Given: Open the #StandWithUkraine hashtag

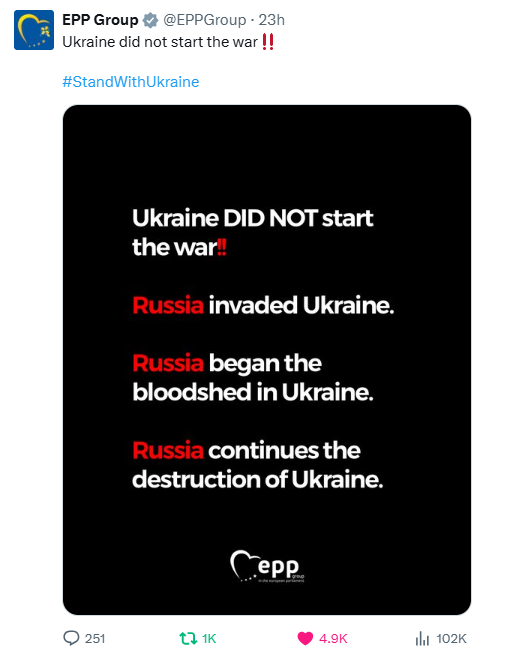Looking at the screenshot, I should pyautogui.click(x=131, y=81).
